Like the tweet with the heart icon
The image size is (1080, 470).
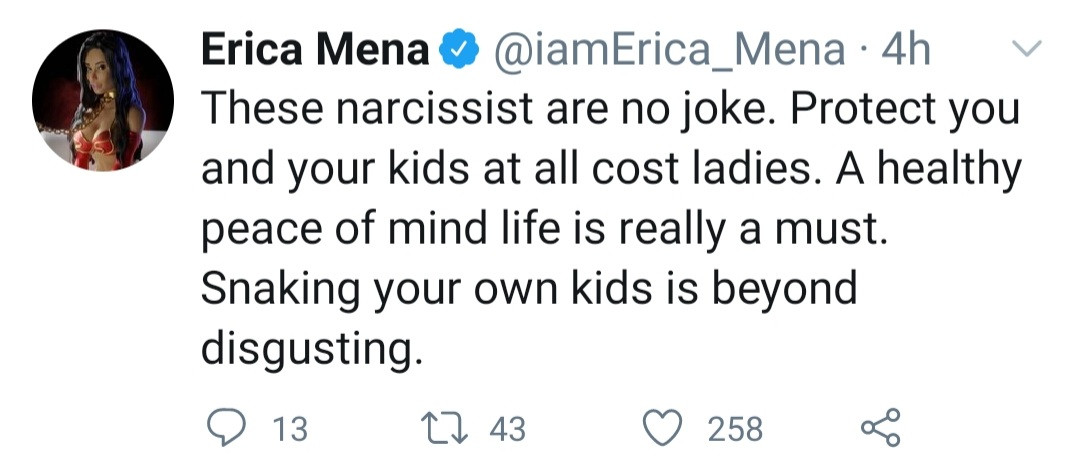(663, 428)
